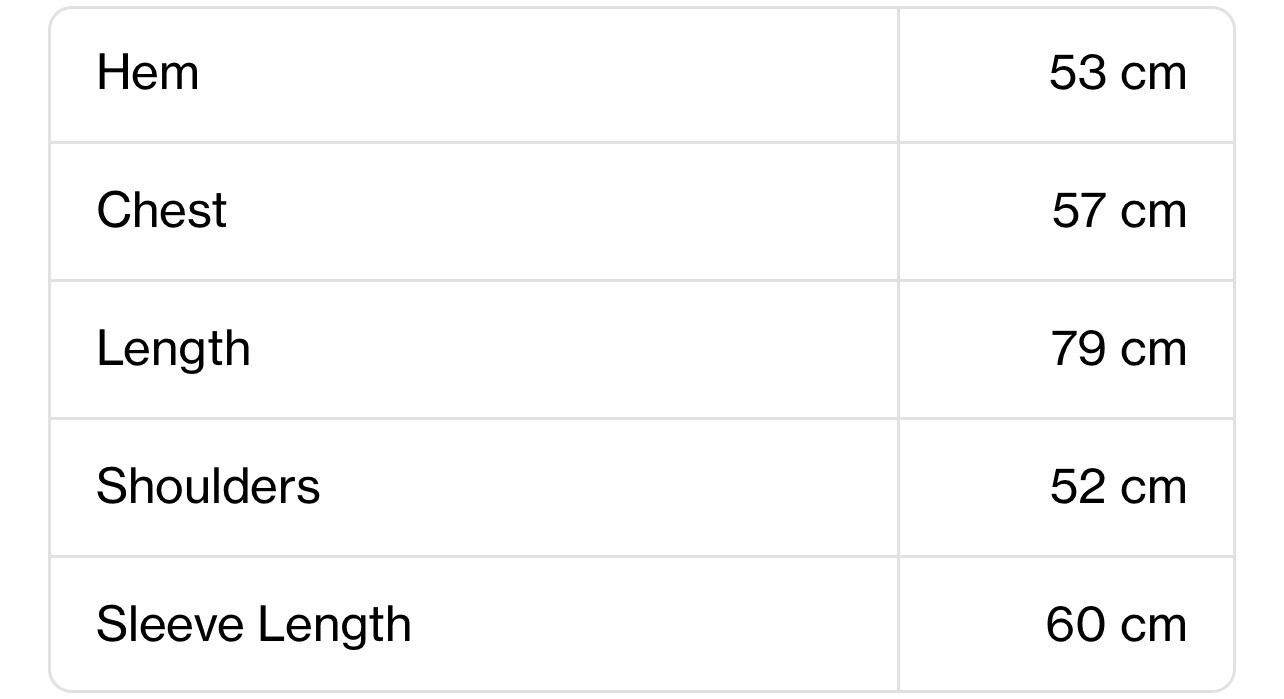Click the 52 cm shoulders value
Image resolution: width=1284 pixels, height=699 pixels.
[x=1118, y=487]
